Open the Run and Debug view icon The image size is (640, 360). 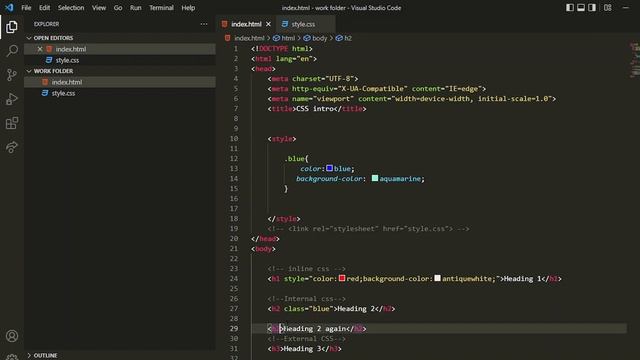point(12,99)
